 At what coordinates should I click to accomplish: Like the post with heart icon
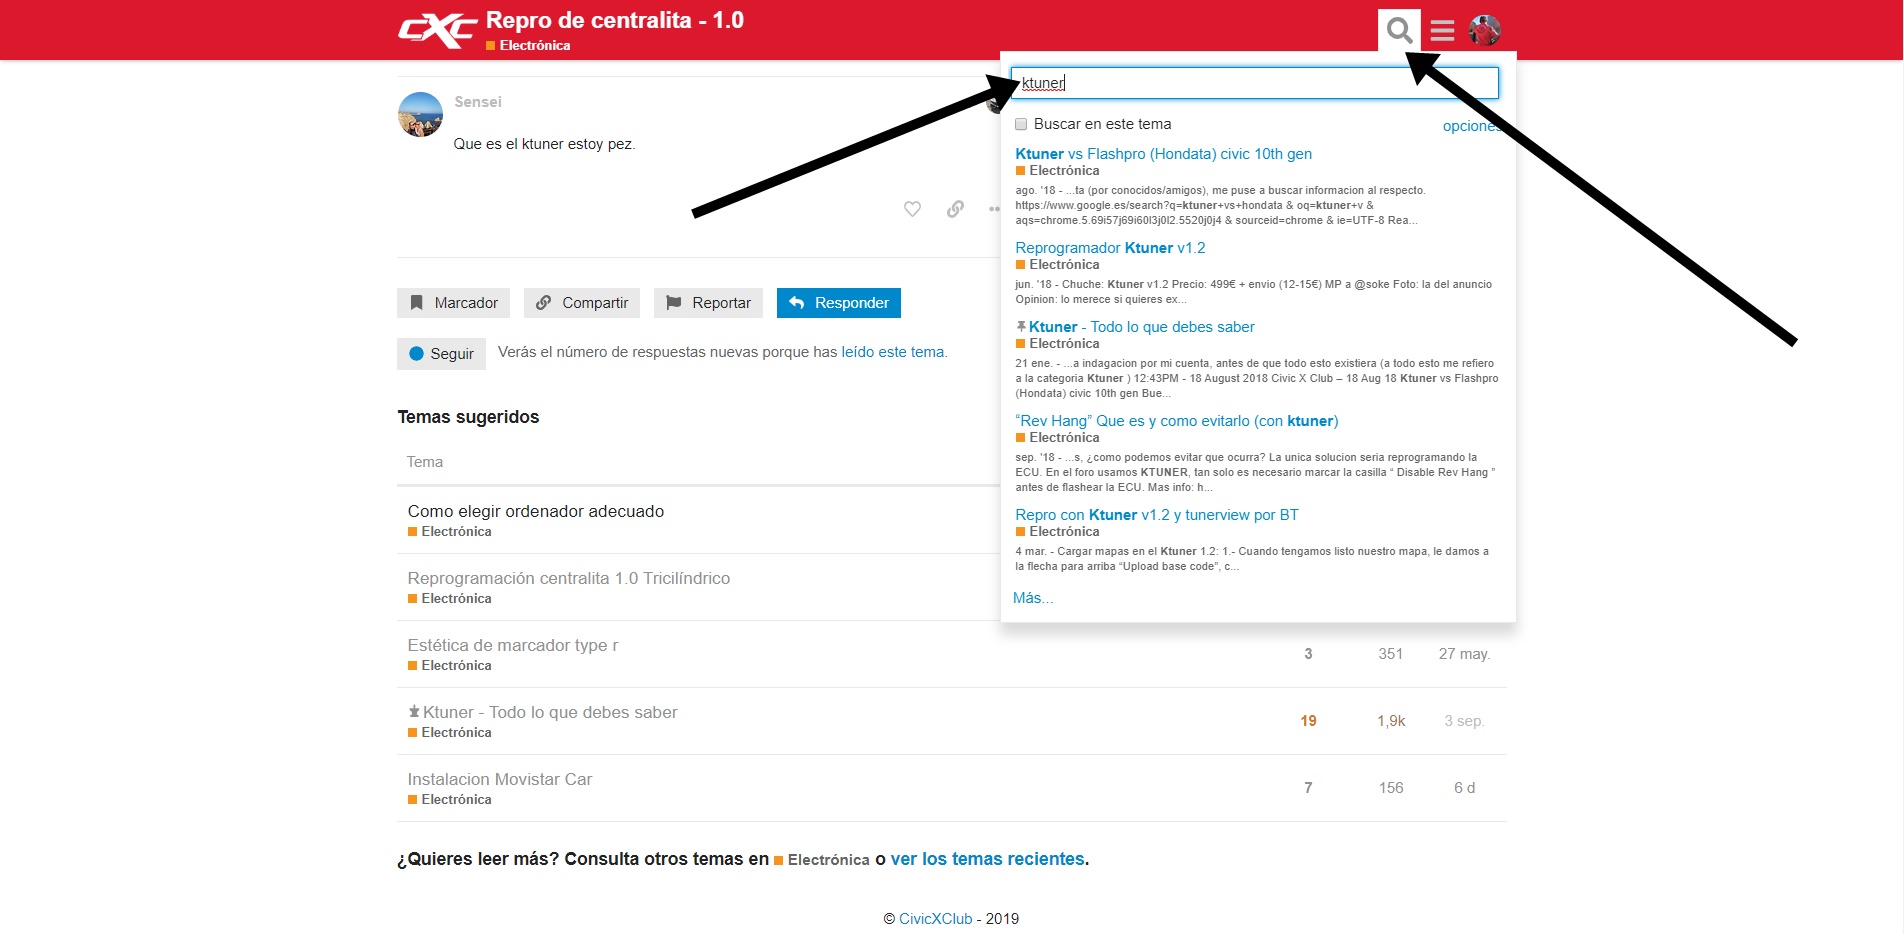[x=912, y=209]
